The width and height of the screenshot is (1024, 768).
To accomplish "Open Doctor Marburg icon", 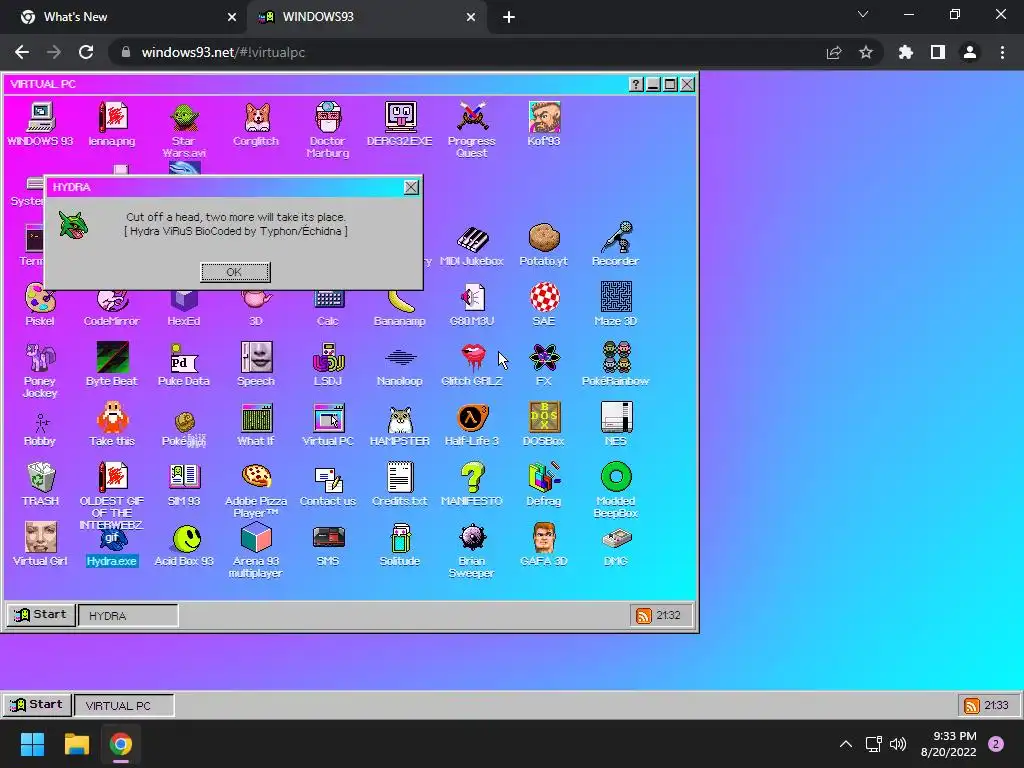I will pyautogui.click(x=328, y=118).
